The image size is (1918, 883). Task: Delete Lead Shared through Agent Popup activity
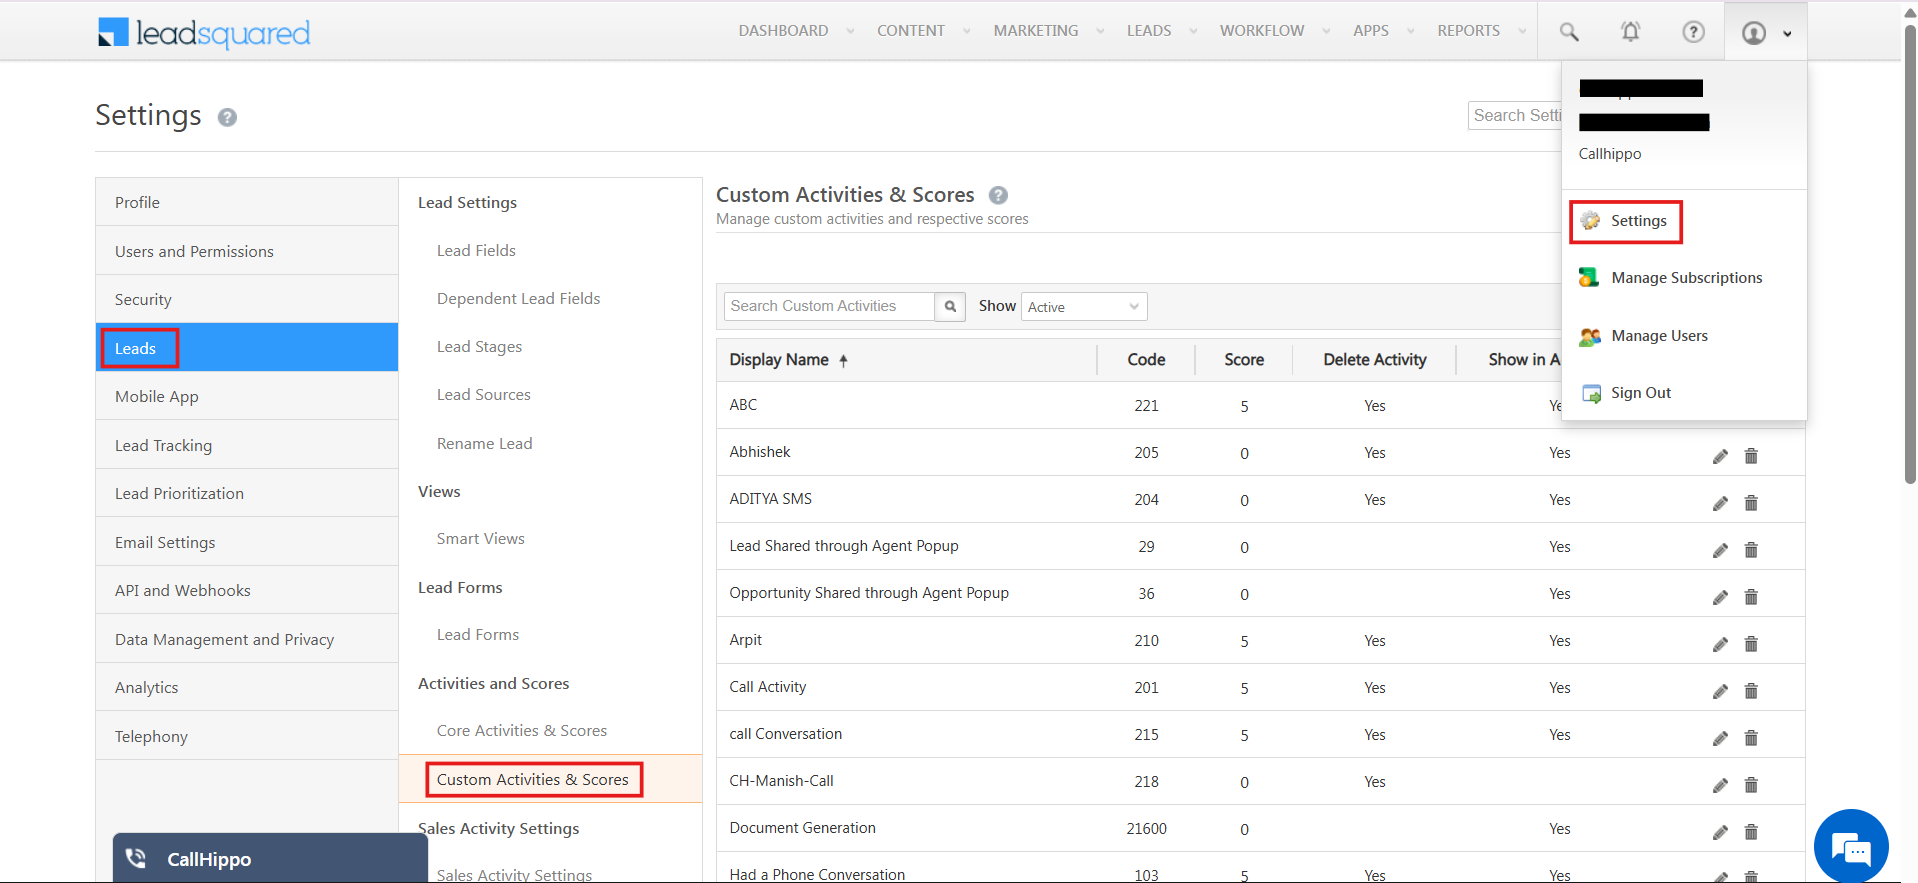1751,550
